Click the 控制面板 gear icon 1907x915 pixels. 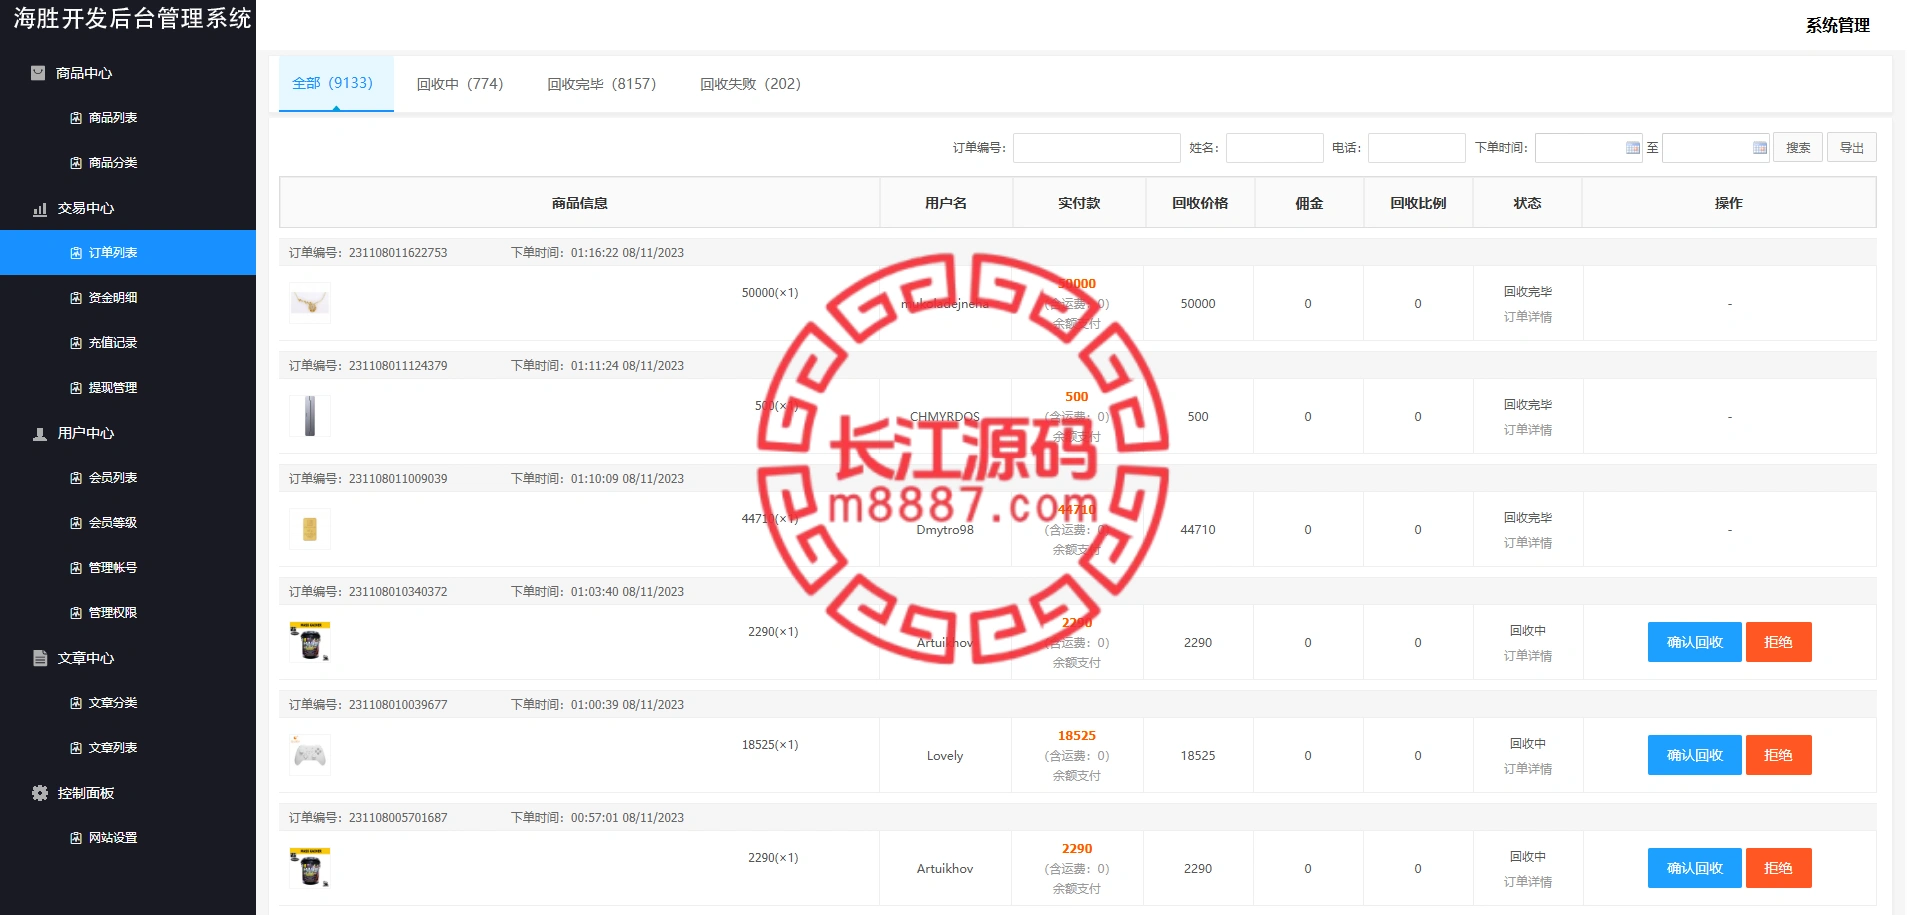40,793
